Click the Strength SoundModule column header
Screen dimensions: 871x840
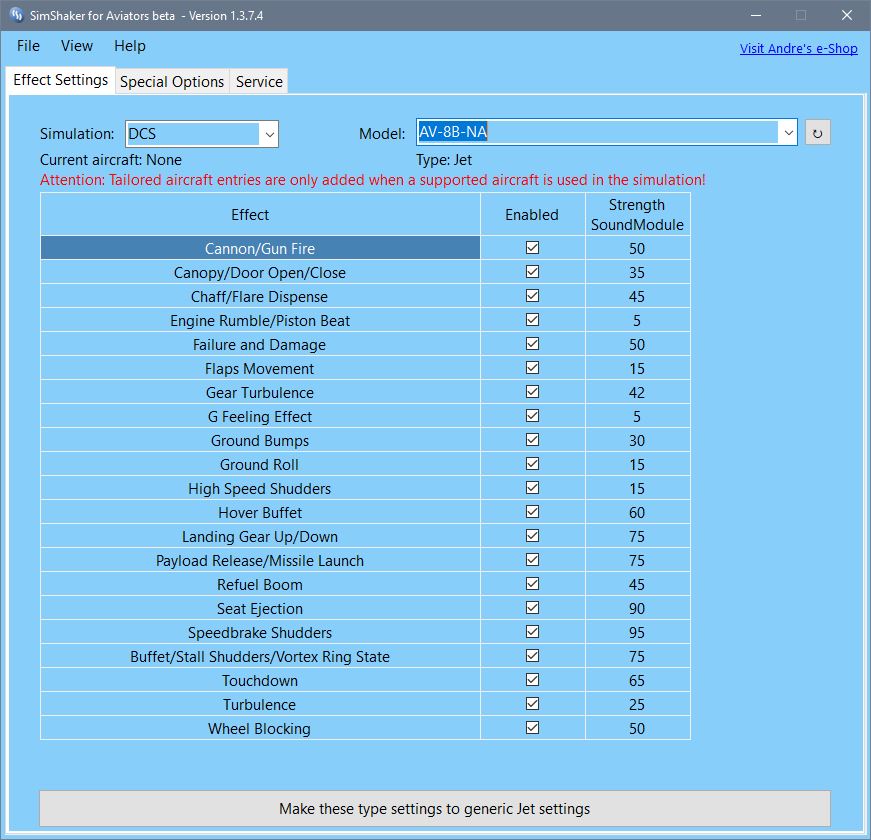[x=637, y=215]
